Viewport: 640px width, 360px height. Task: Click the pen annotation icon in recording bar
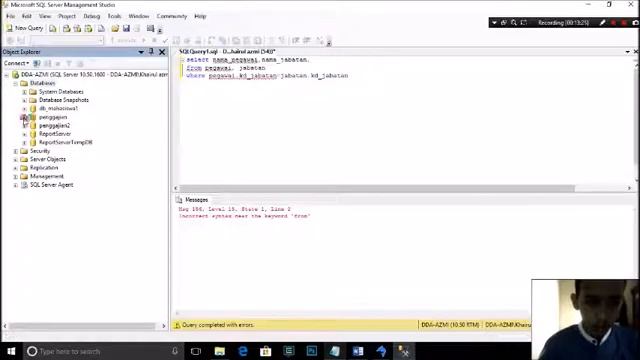pos(602,23)
